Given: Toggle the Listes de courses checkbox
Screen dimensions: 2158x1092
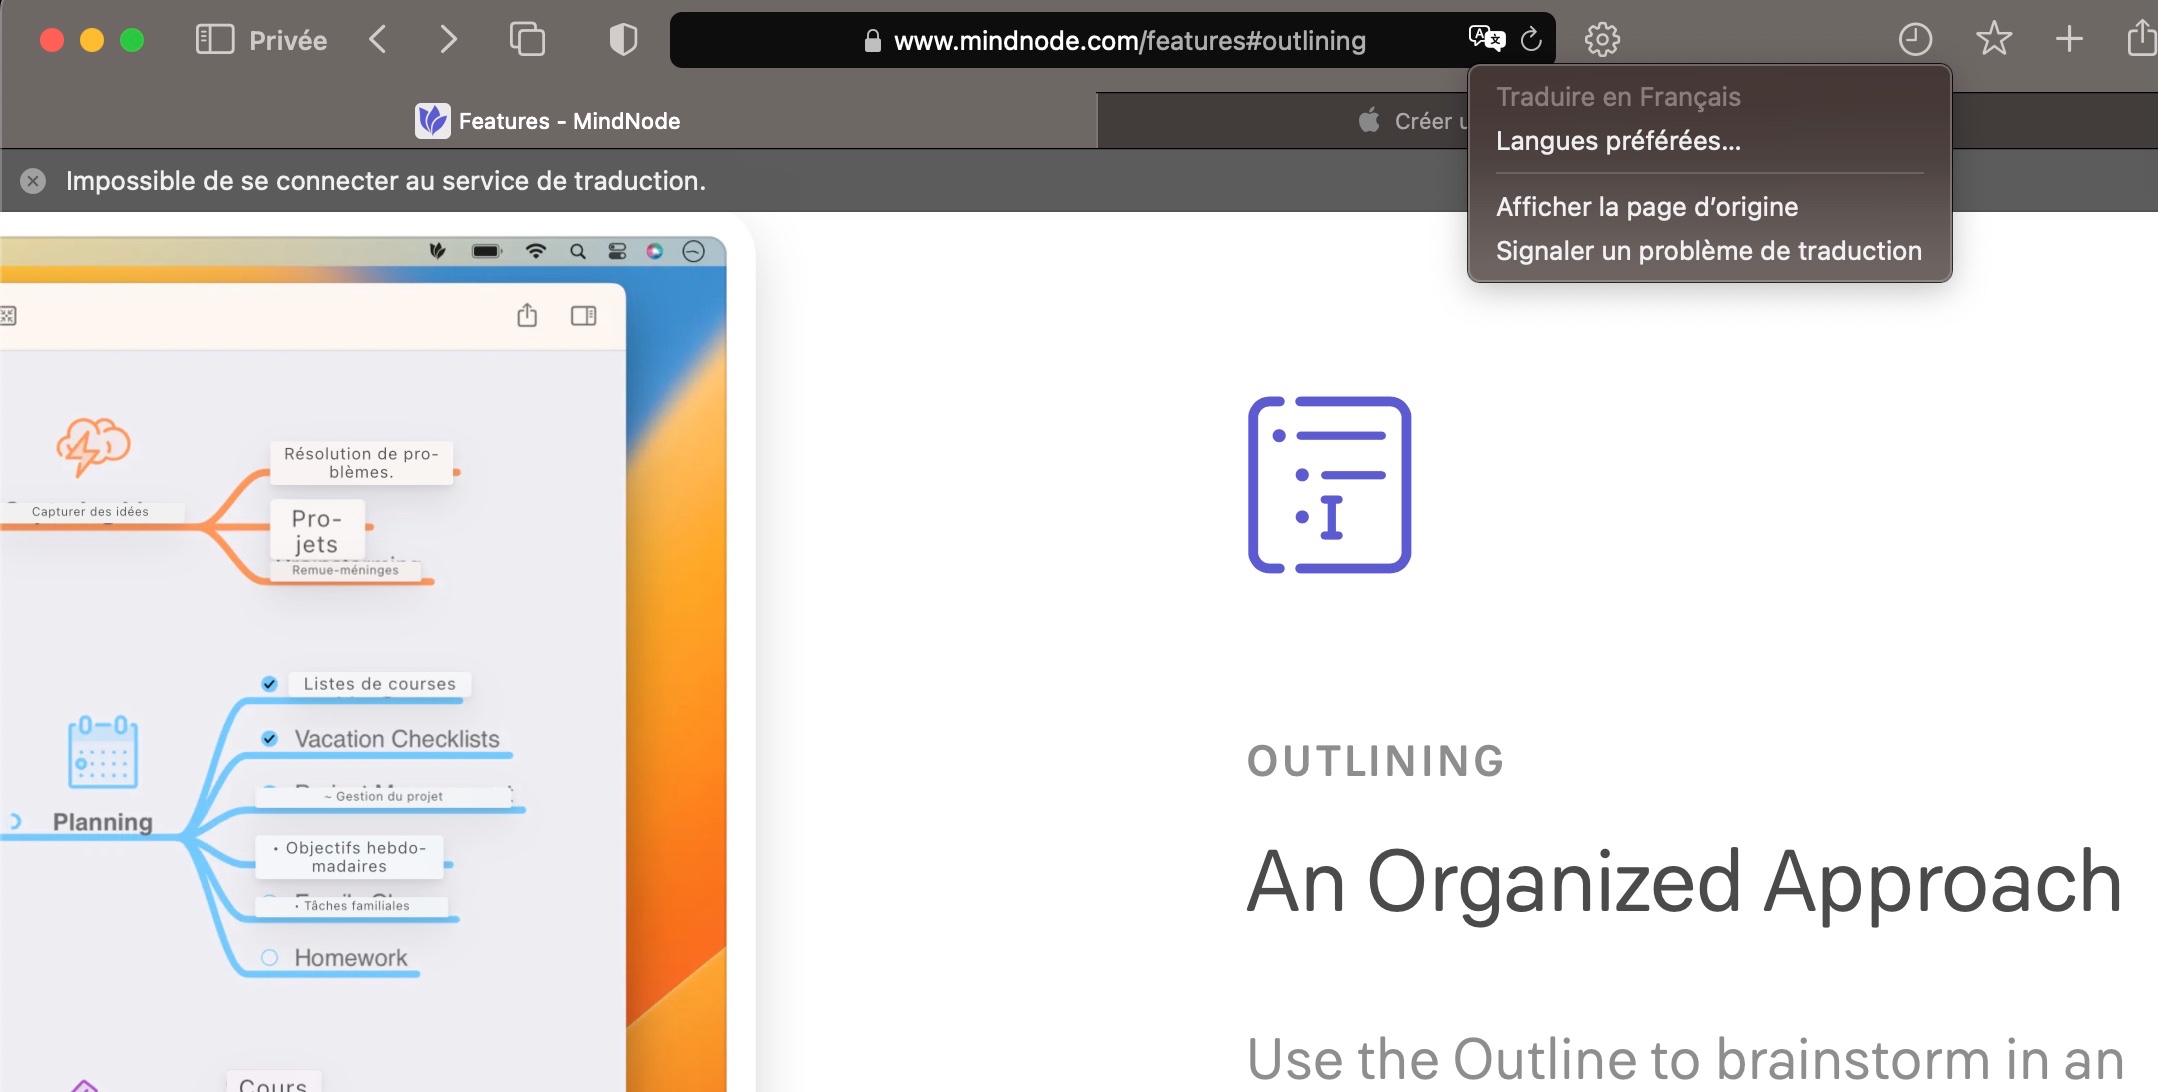Looking at the screenshot, I should click(269, 684).
